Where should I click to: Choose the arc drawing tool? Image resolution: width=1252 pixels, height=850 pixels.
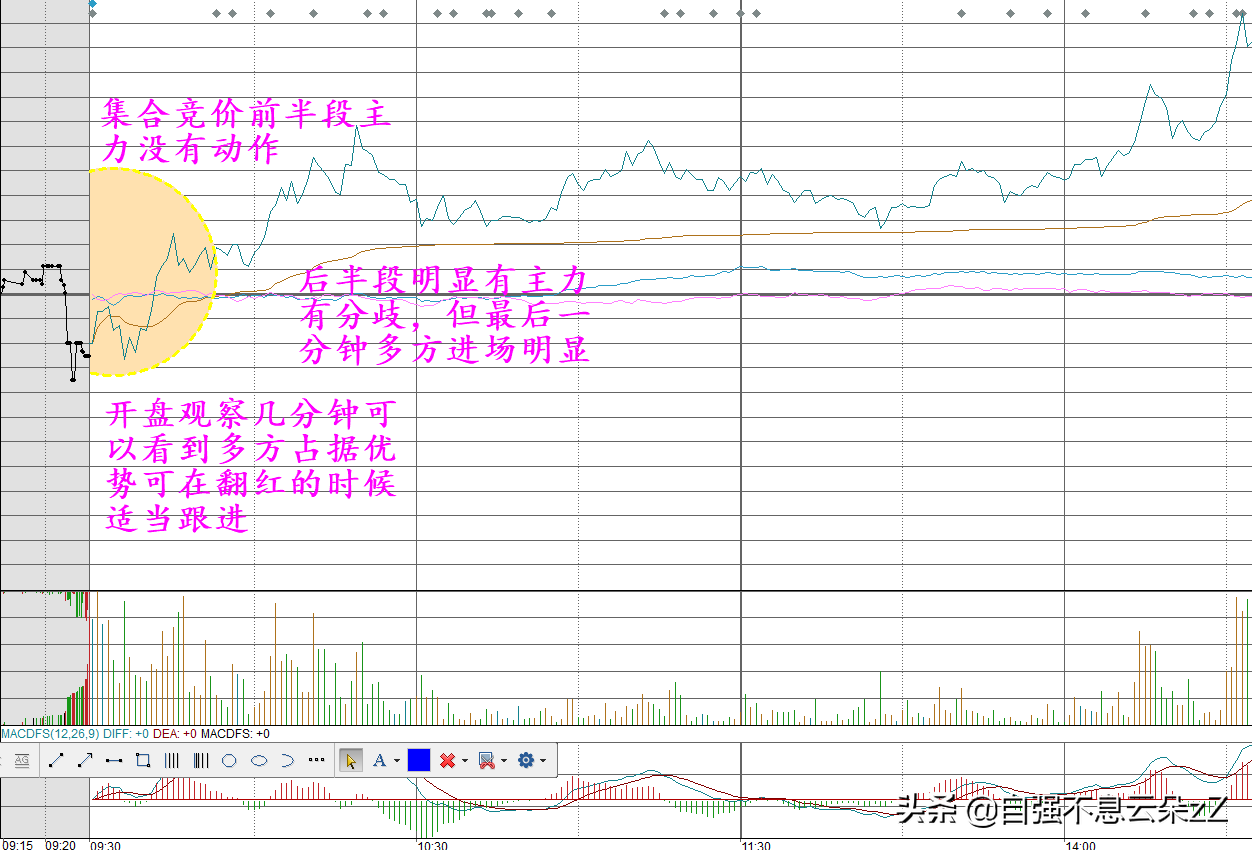287,760
